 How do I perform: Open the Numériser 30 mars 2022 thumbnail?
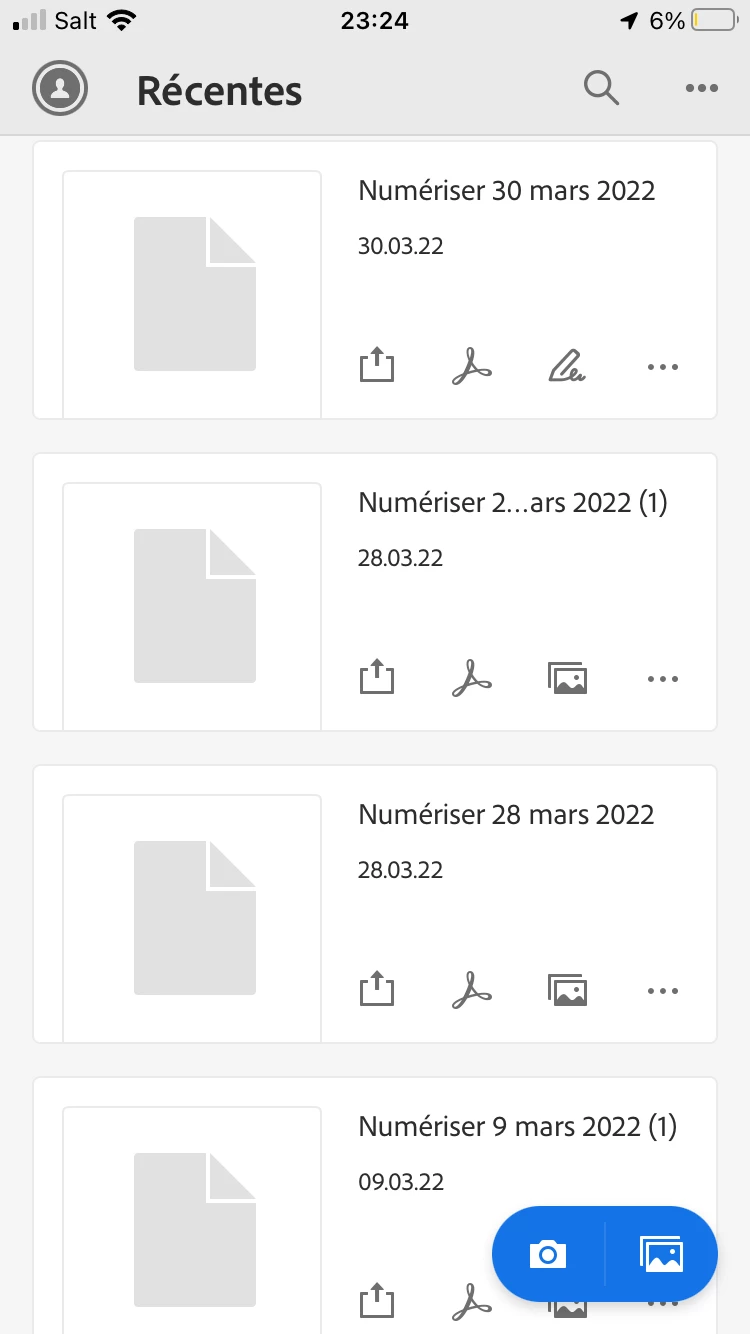click(192, 293)
